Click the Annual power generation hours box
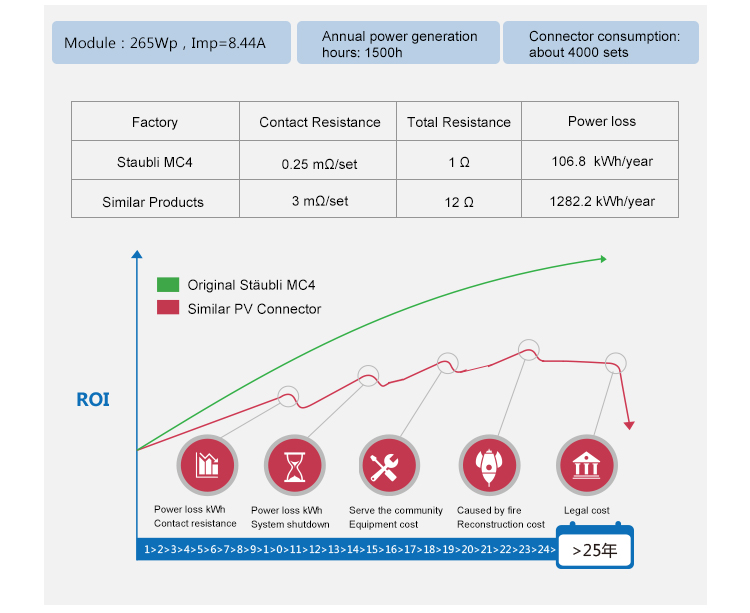Image resolution: width=750 pixels, height=613 pixels. [398, 43]
